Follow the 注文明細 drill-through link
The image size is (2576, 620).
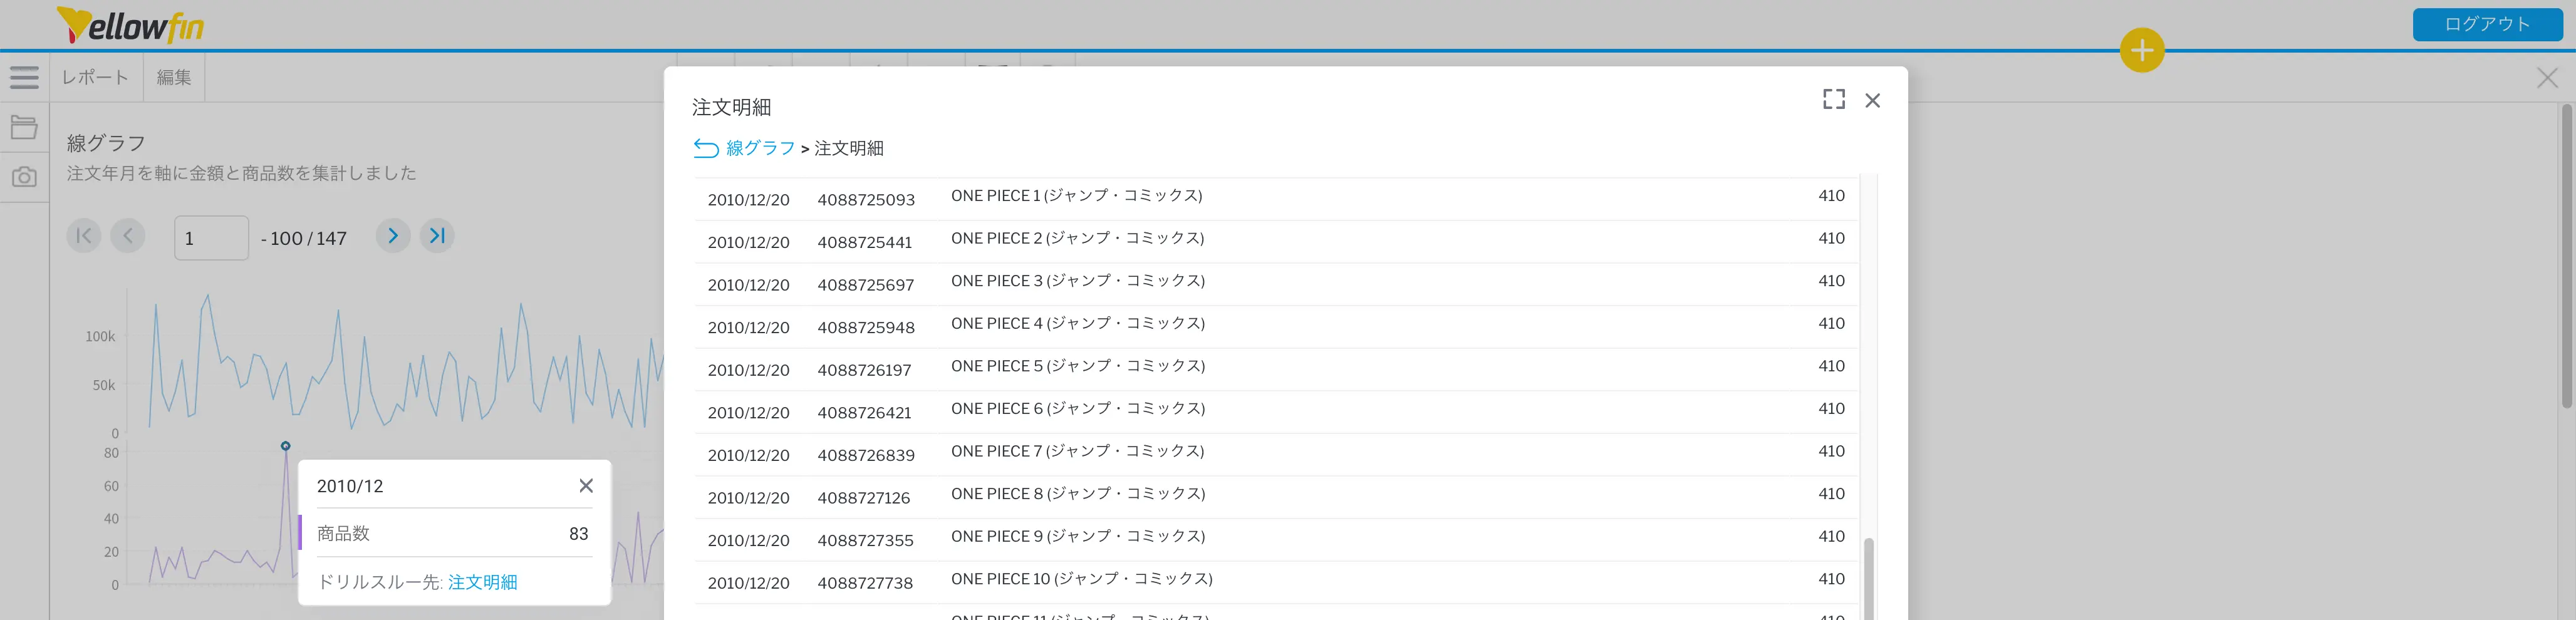(482, 582)
